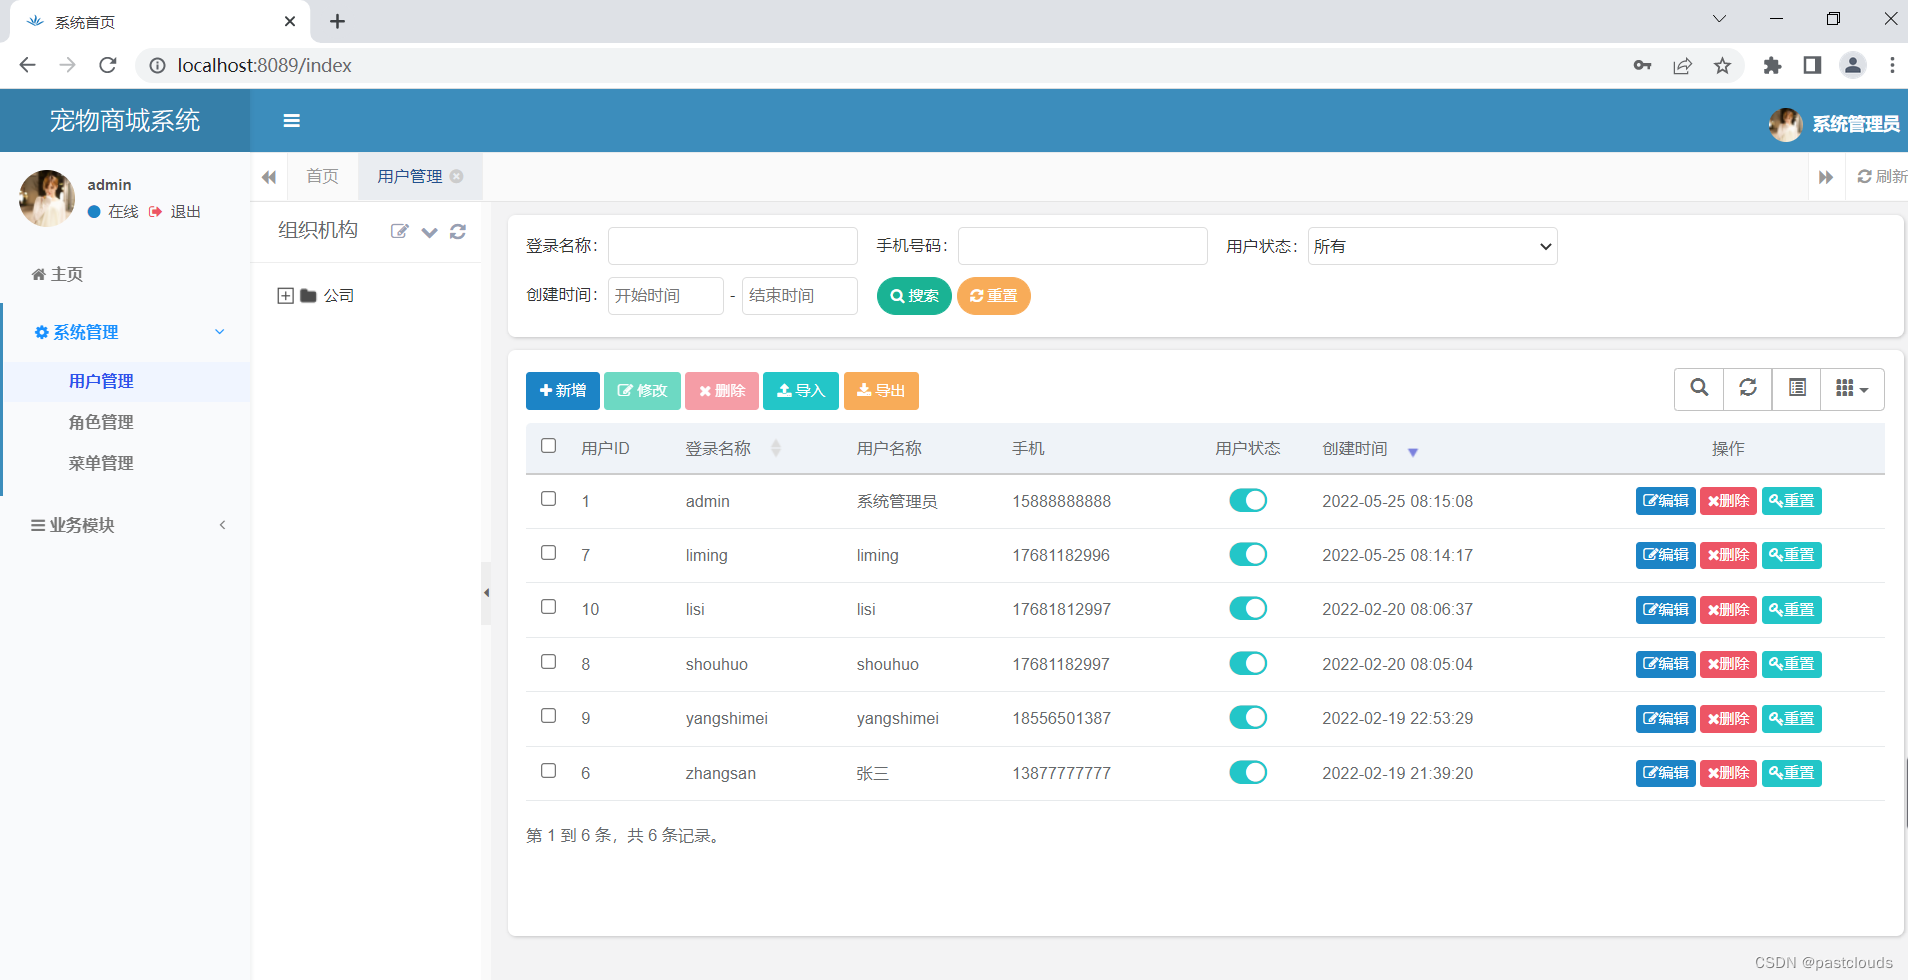Toggle the status switch for lisi
Image resolution: width=1908 pixels, height=980 pixels.
(x=1248, y=609)
